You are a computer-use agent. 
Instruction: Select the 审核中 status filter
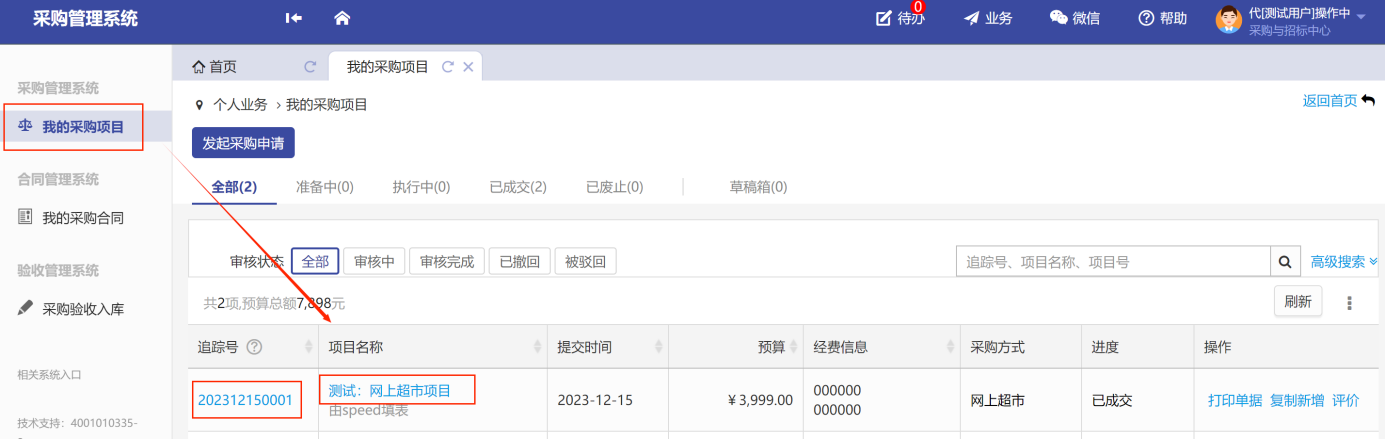(x=375, y=262)
